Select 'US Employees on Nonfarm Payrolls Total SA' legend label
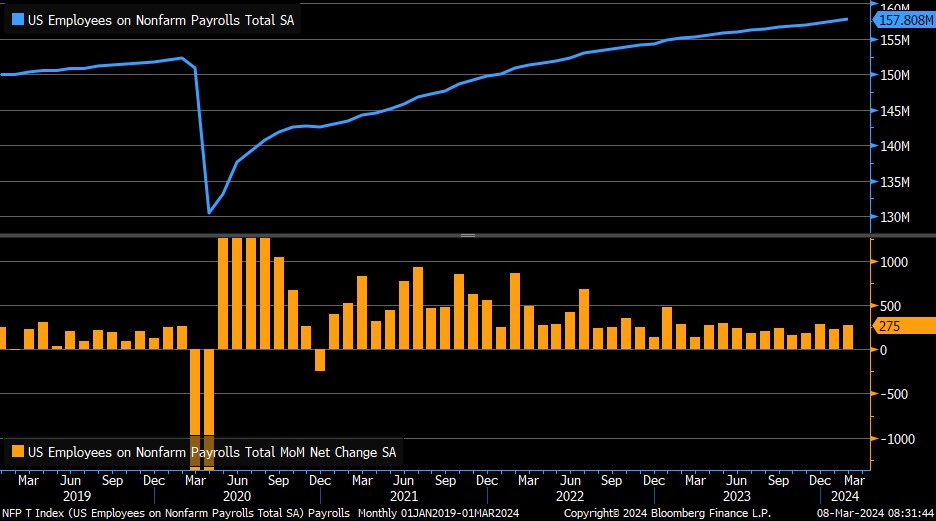Viewport: 936px width, 521px height. [x=160, y=17]
